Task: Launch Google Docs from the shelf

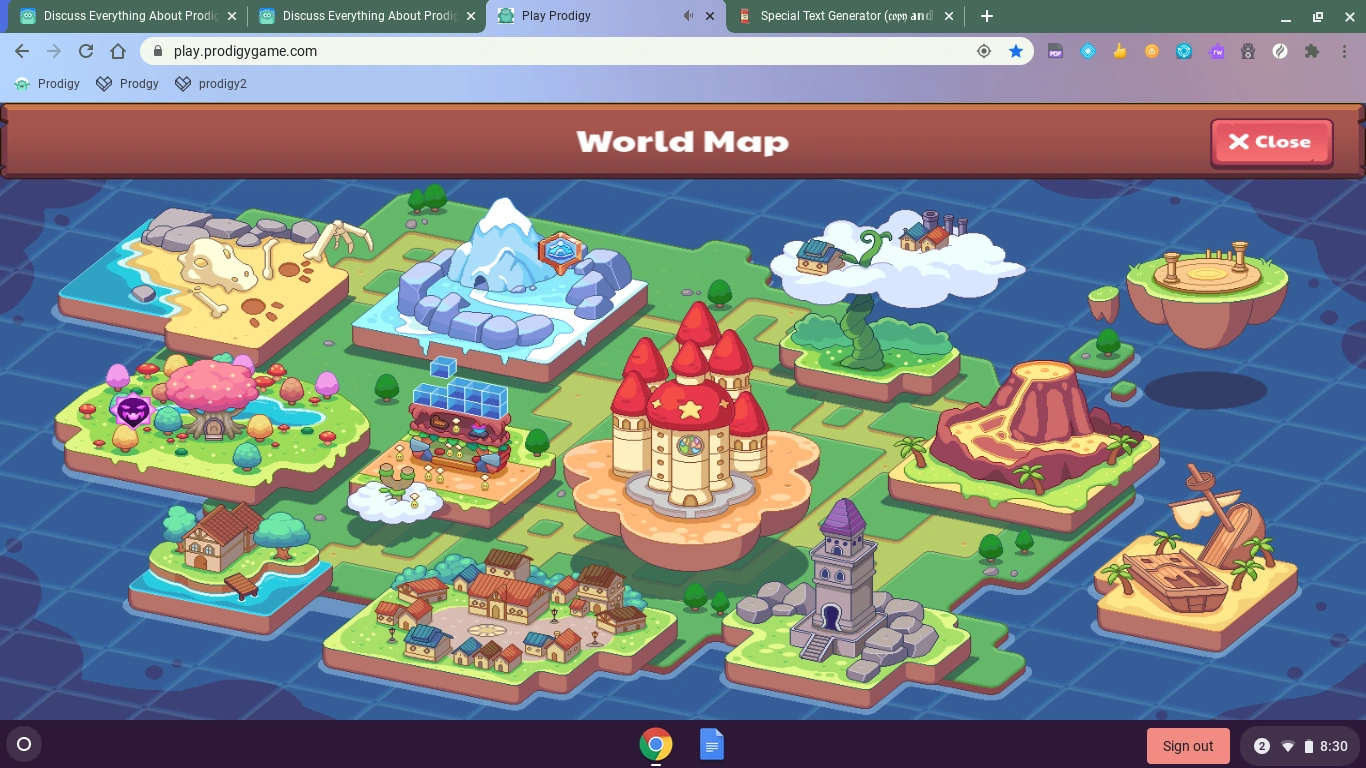Action: [712, 744]
